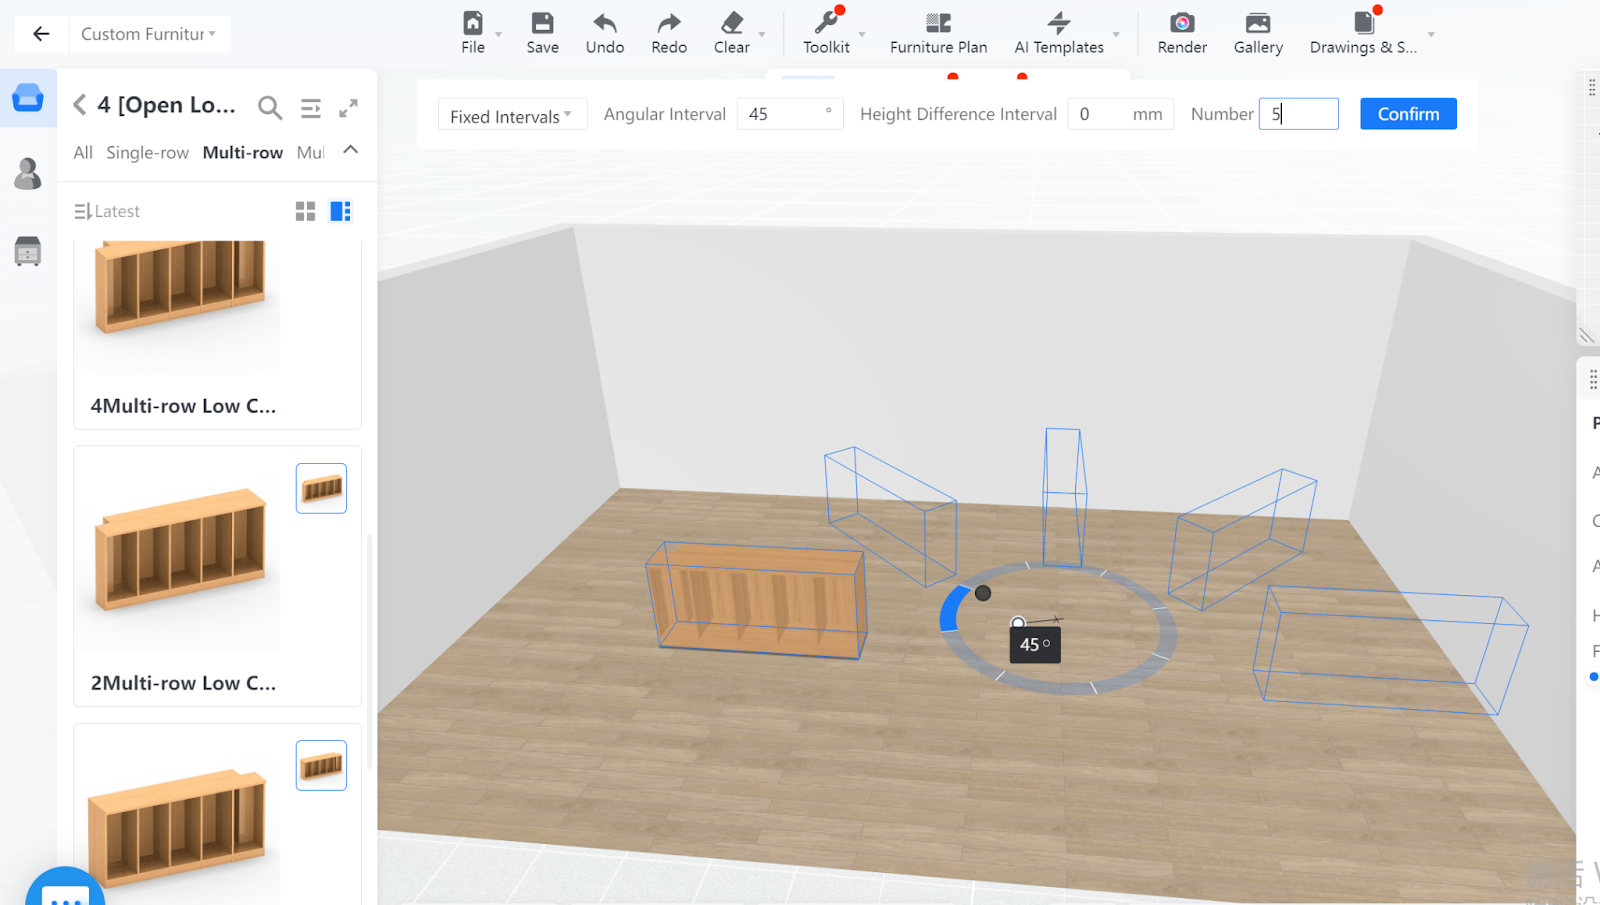Open the Furniture Plan tool
1600x905 pixels.
pyautogui.click(x=938, y=32)
